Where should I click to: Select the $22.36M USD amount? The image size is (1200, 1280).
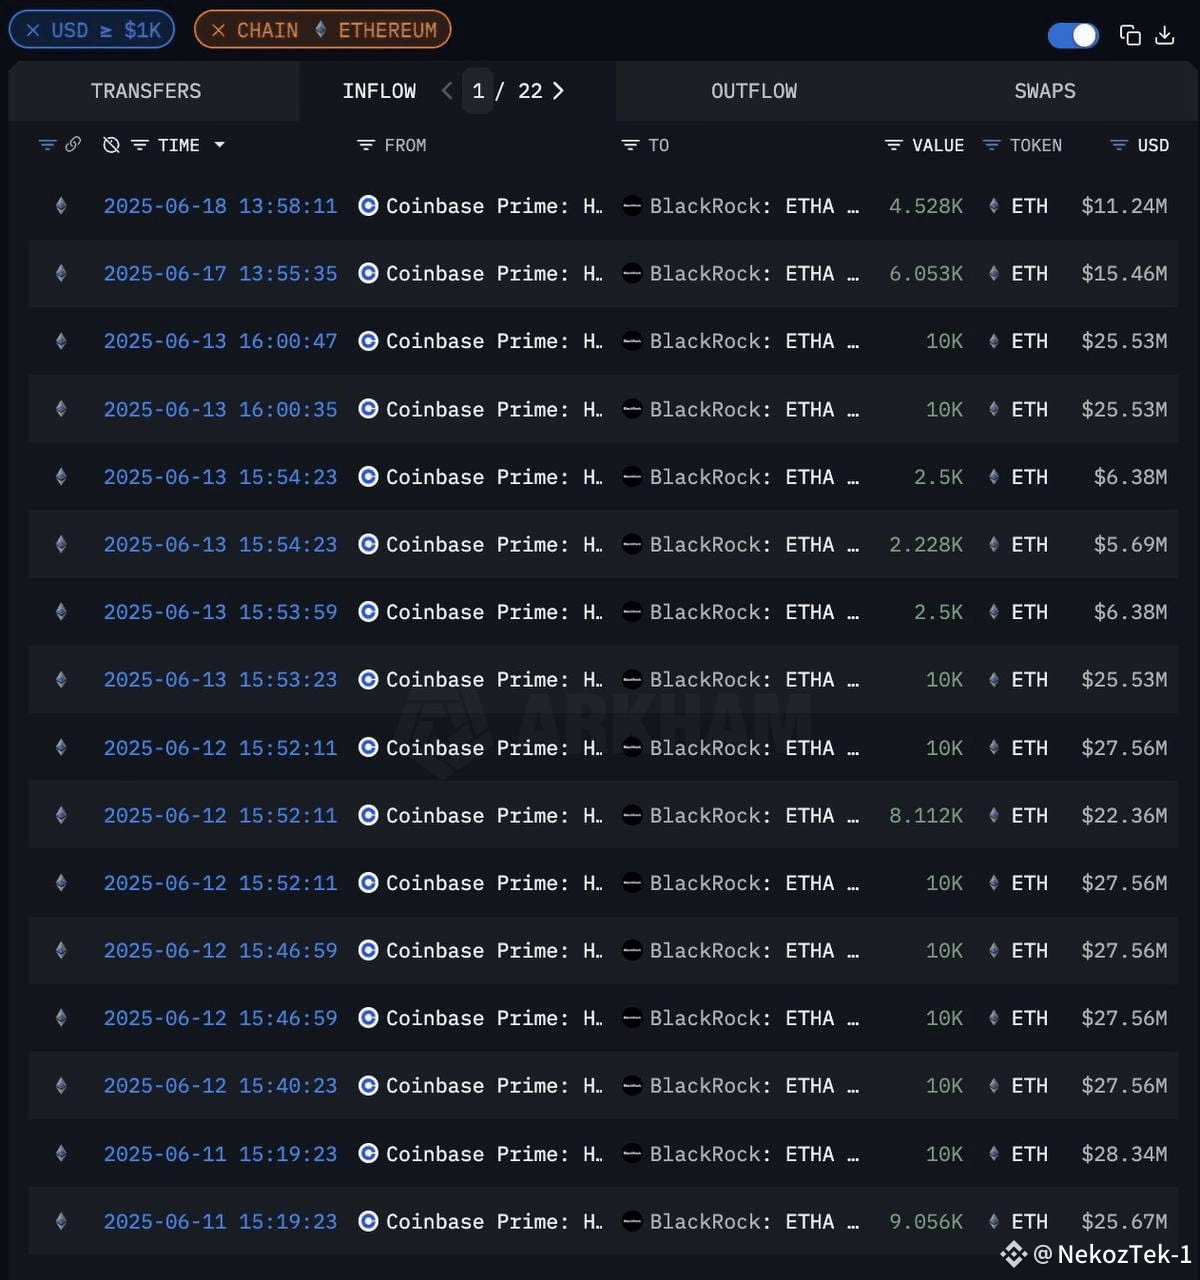(1124, 816)
